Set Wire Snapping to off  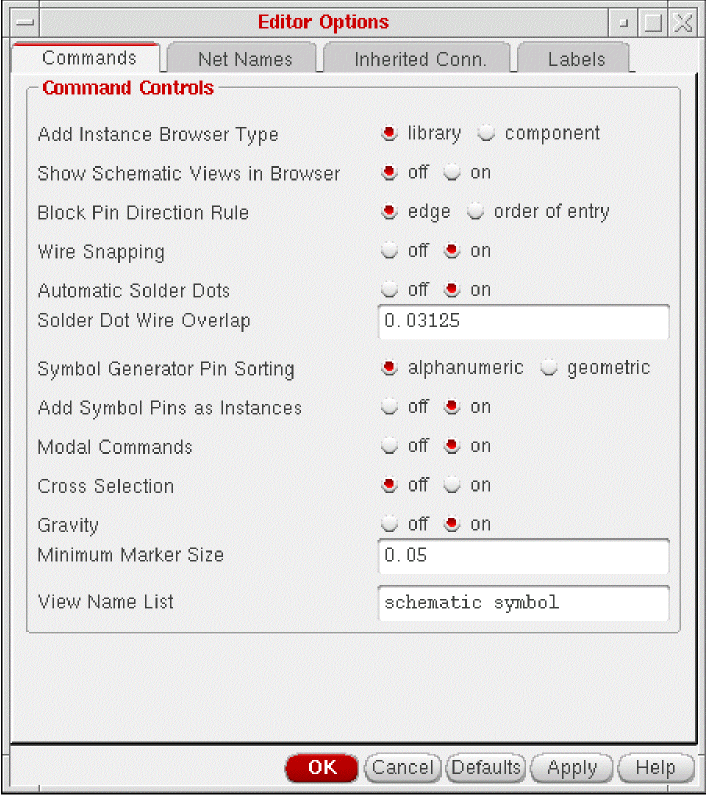(x=389, y=250)
